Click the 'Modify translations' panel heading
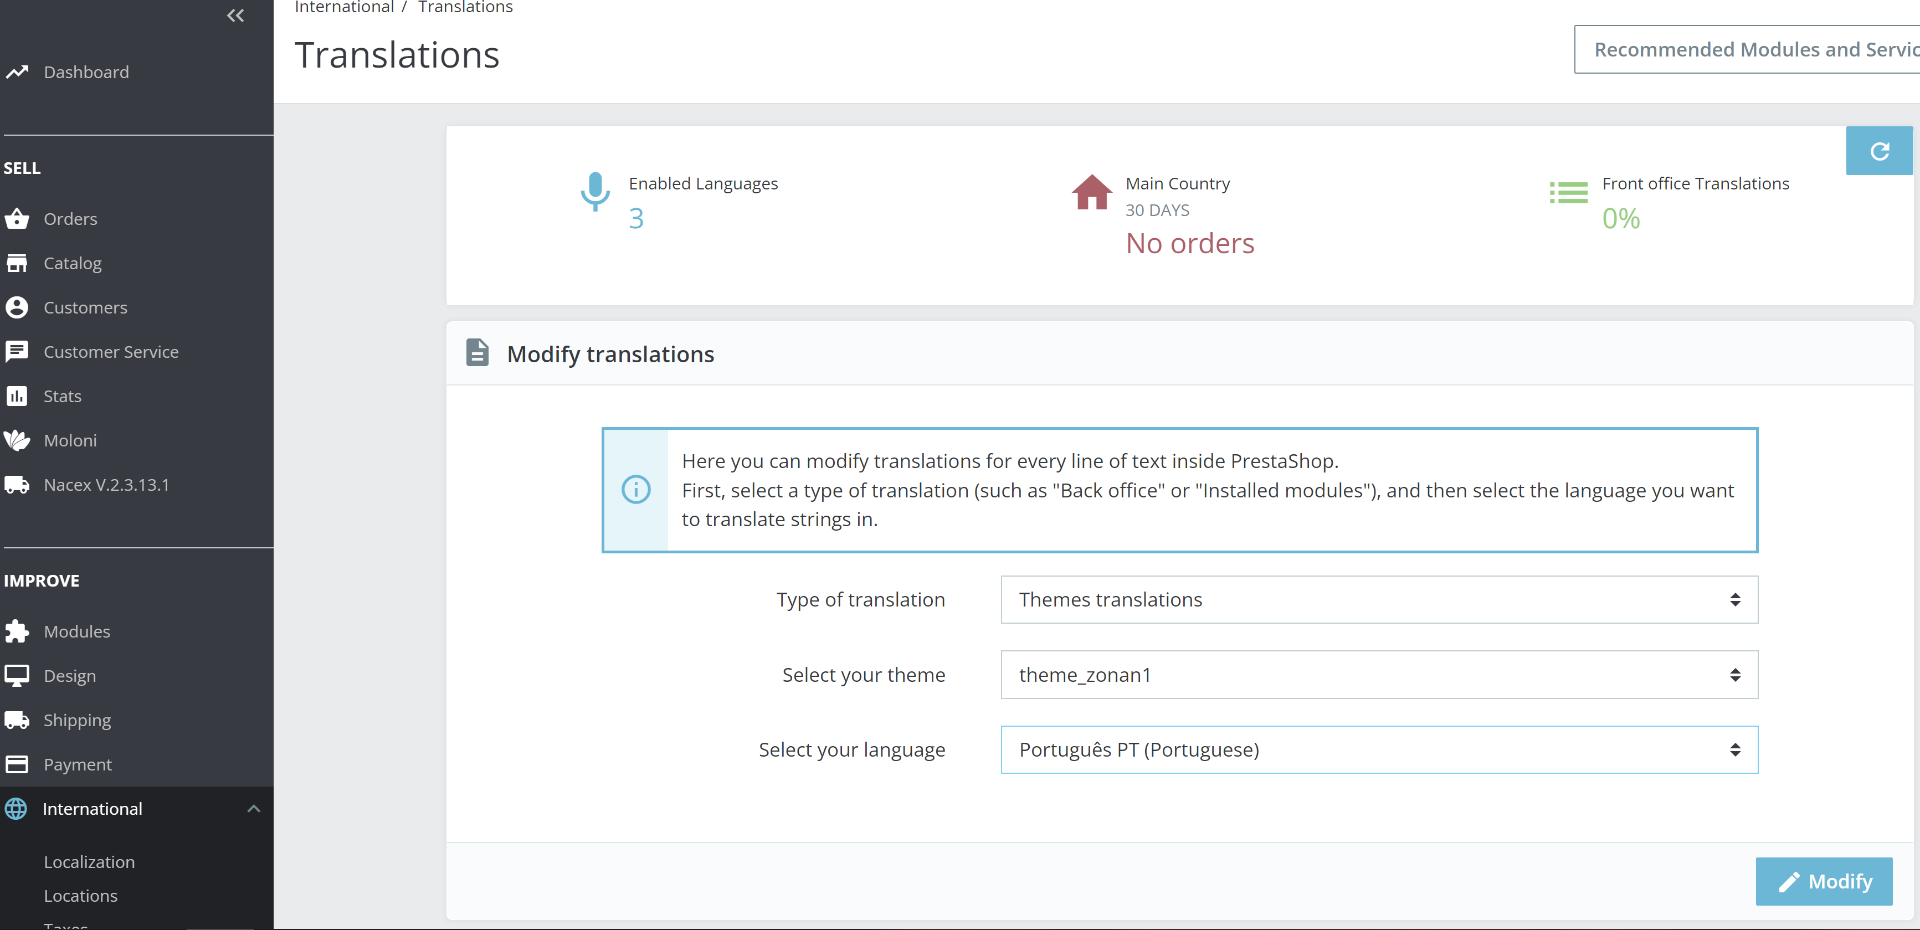1920x930 pixels. tap(610, 354)
